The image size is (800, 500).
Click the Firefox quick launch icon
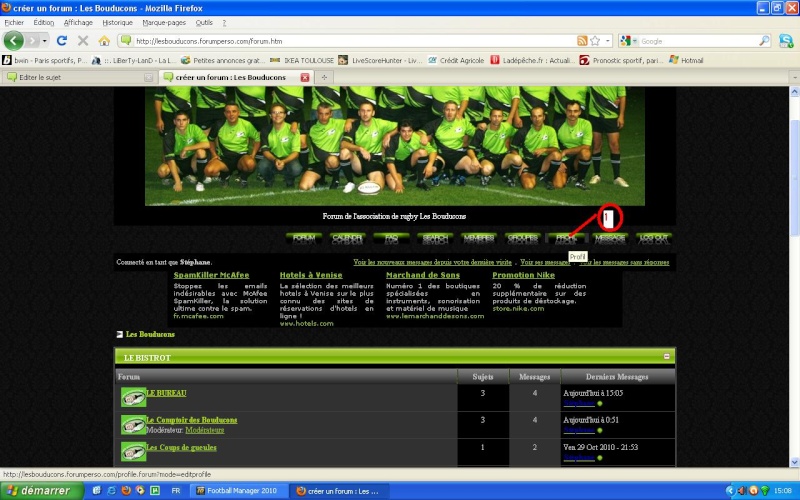(x=126, y=491)
